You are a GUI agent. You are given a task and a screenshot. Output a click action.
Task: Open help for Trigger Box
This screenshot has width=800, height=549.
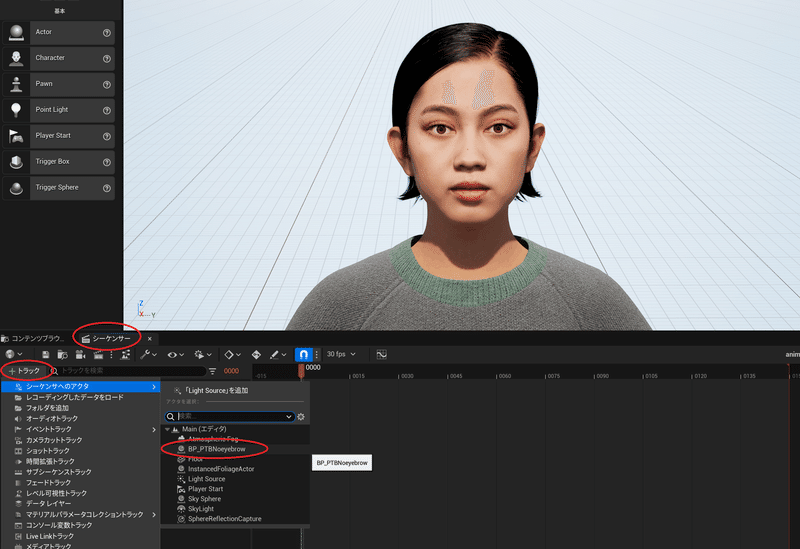(107, 162)
